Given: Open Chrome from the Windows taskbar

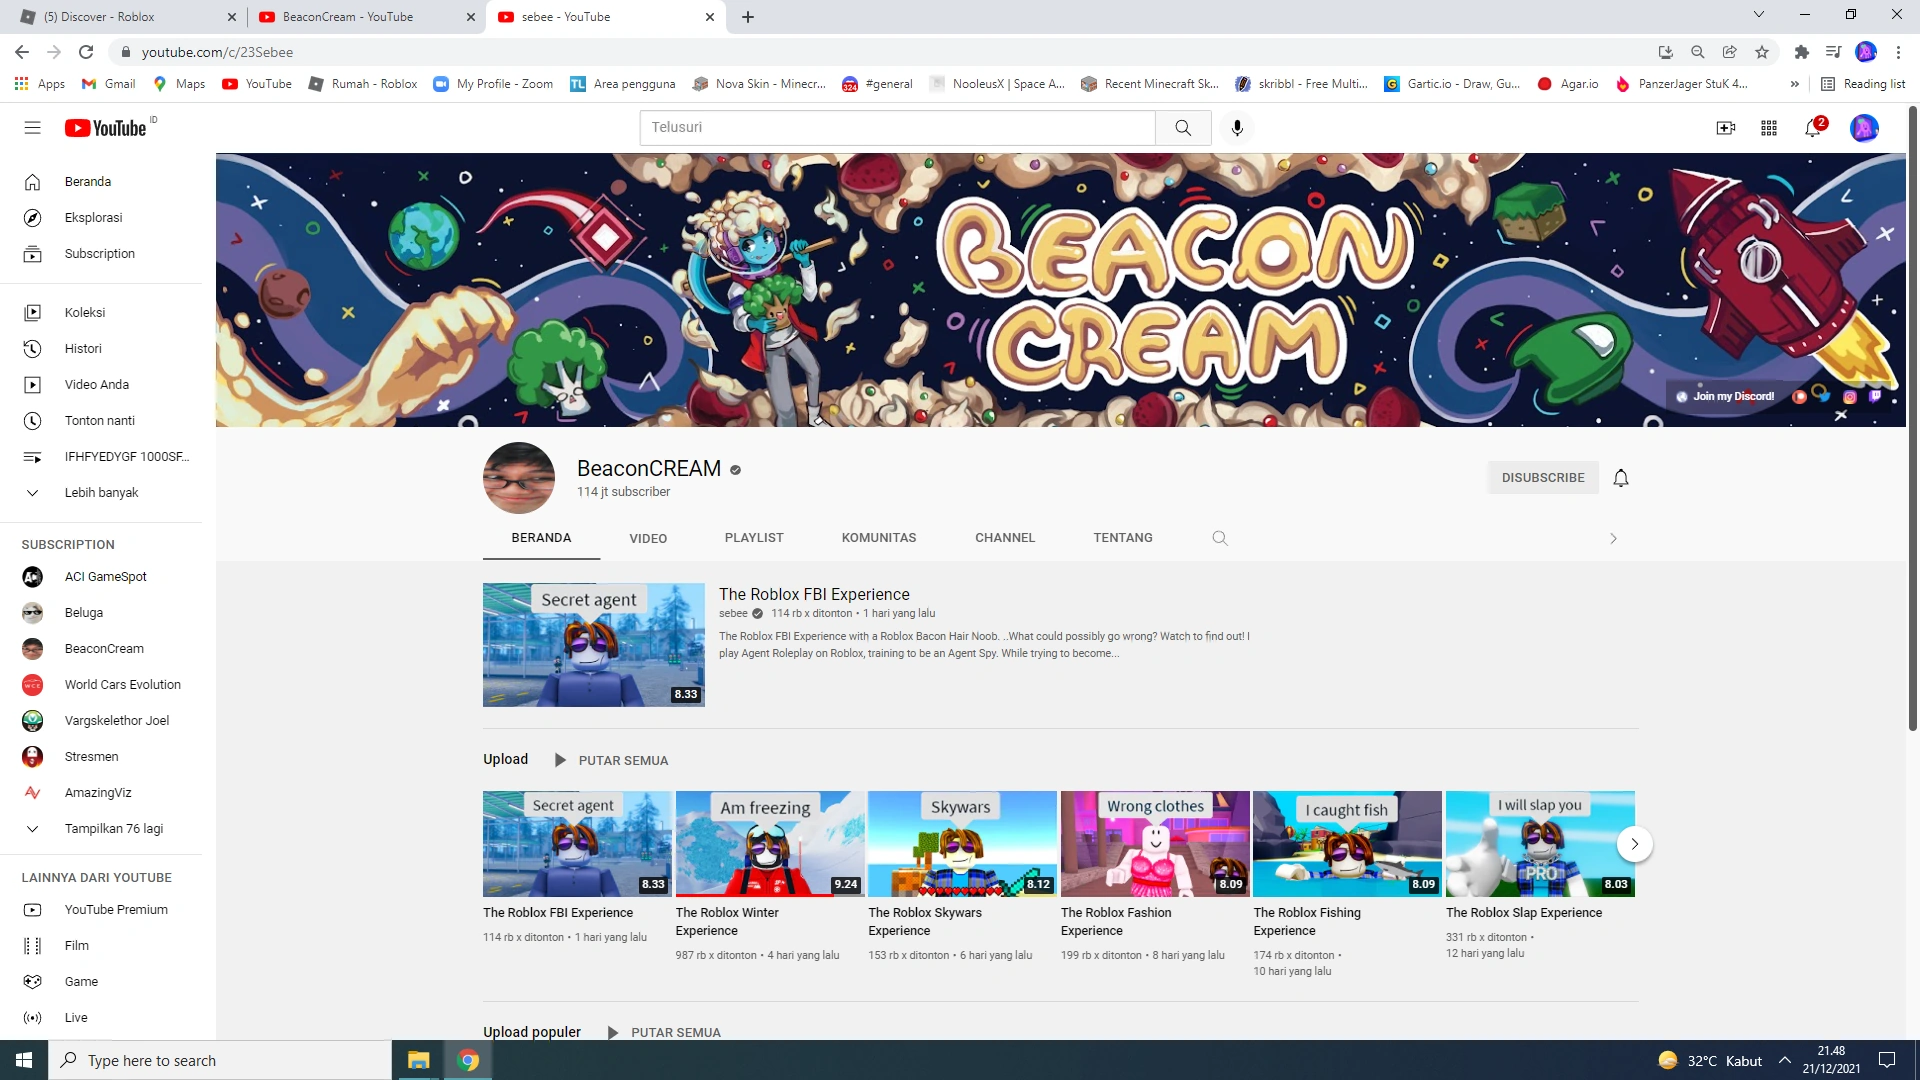Looking at the screenshot, I should (x=468, y=1060).
